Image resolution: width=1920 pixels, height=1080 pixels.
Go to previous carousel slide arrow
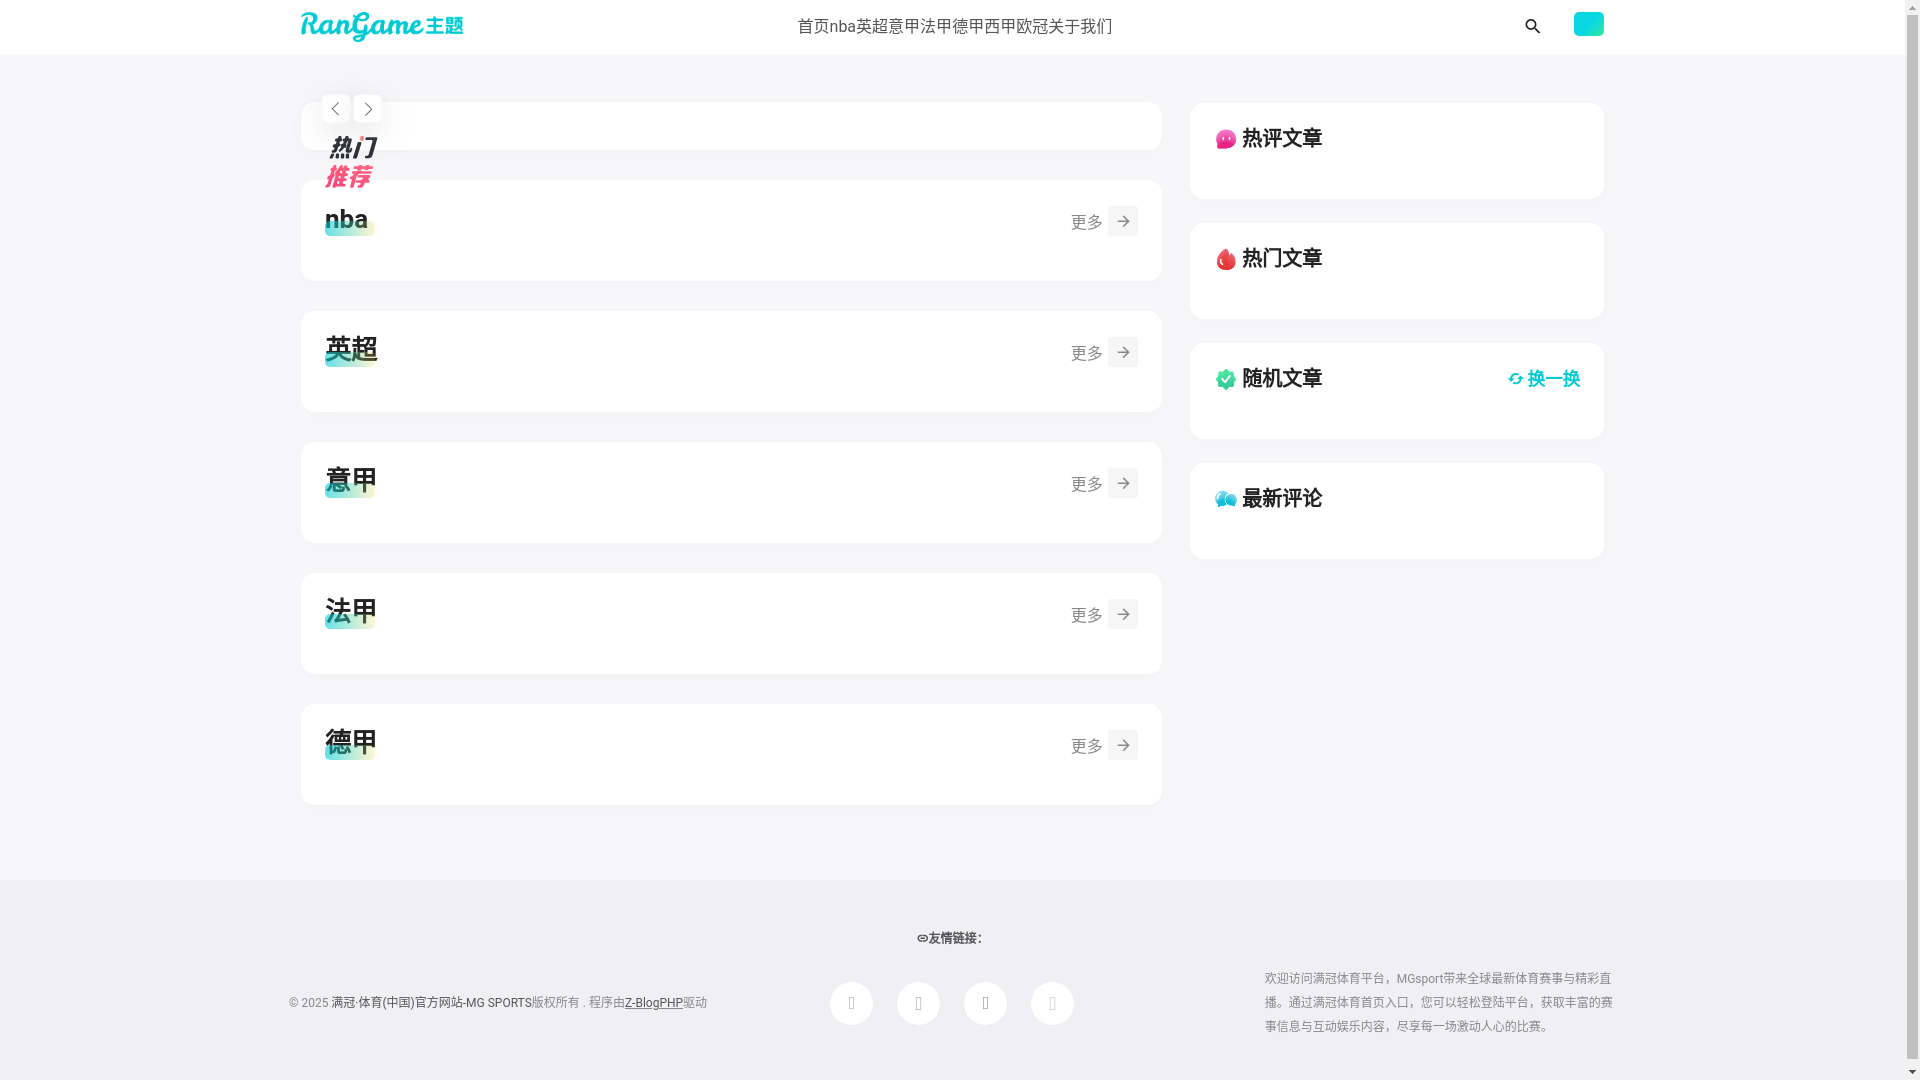pos(336,109)
